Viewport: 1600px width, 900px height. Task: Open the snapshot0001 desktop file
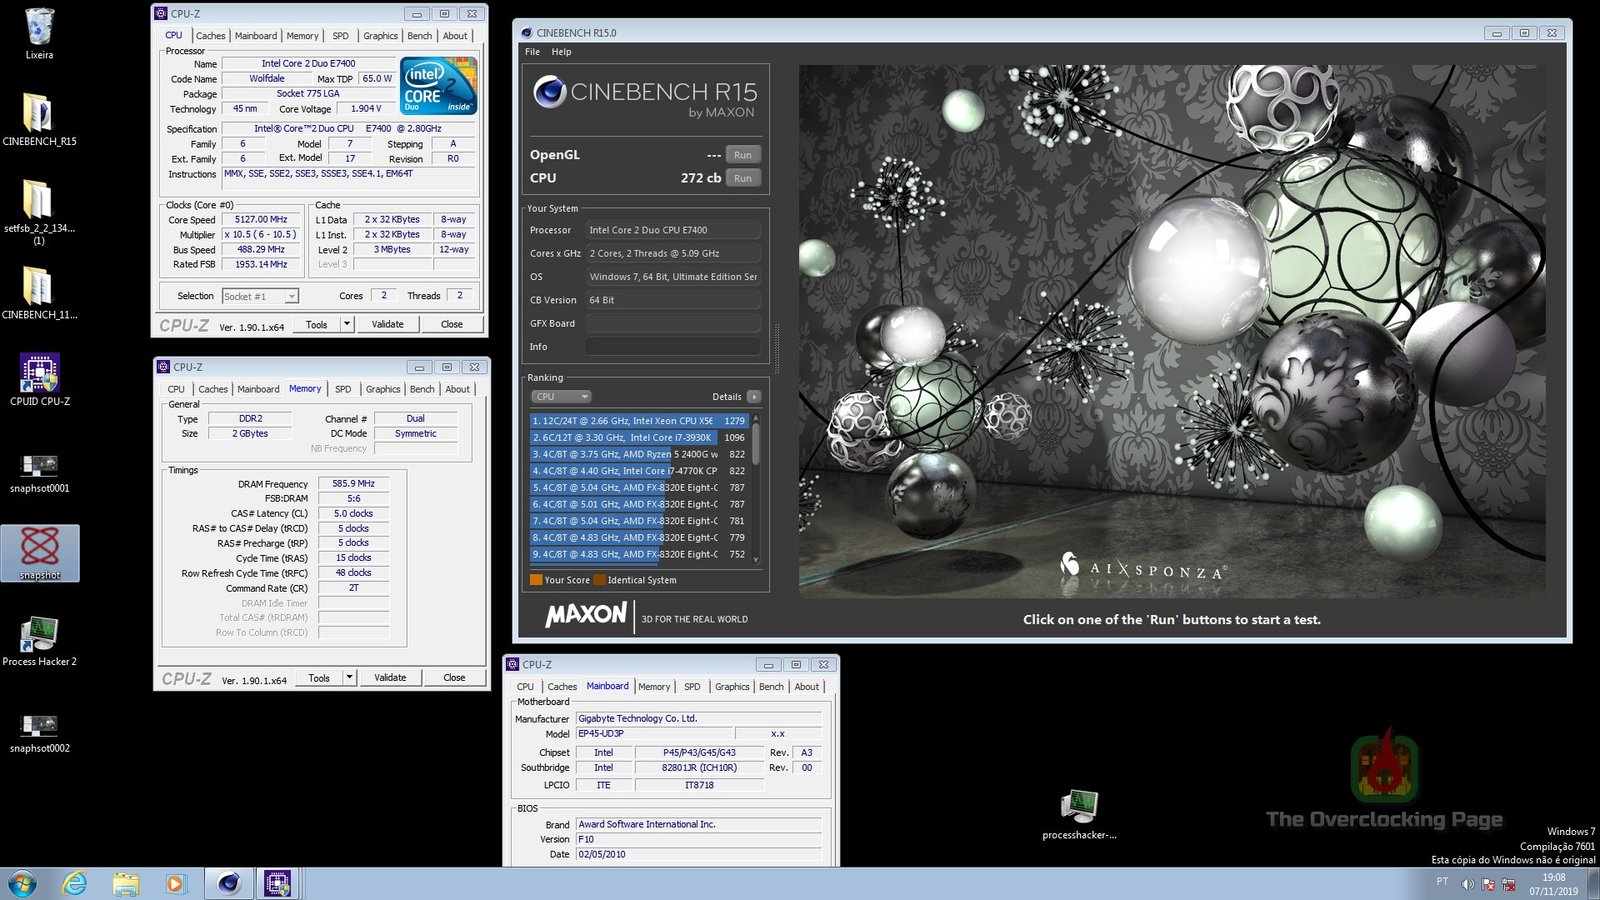coord(39,465)
